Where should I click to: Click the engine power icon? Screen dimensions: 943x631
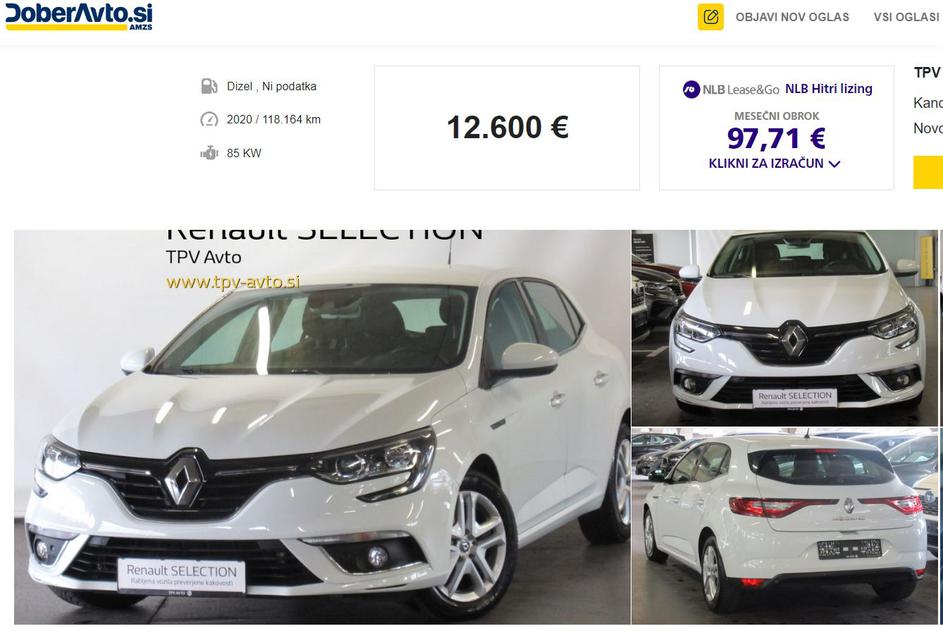pos(209,153)
